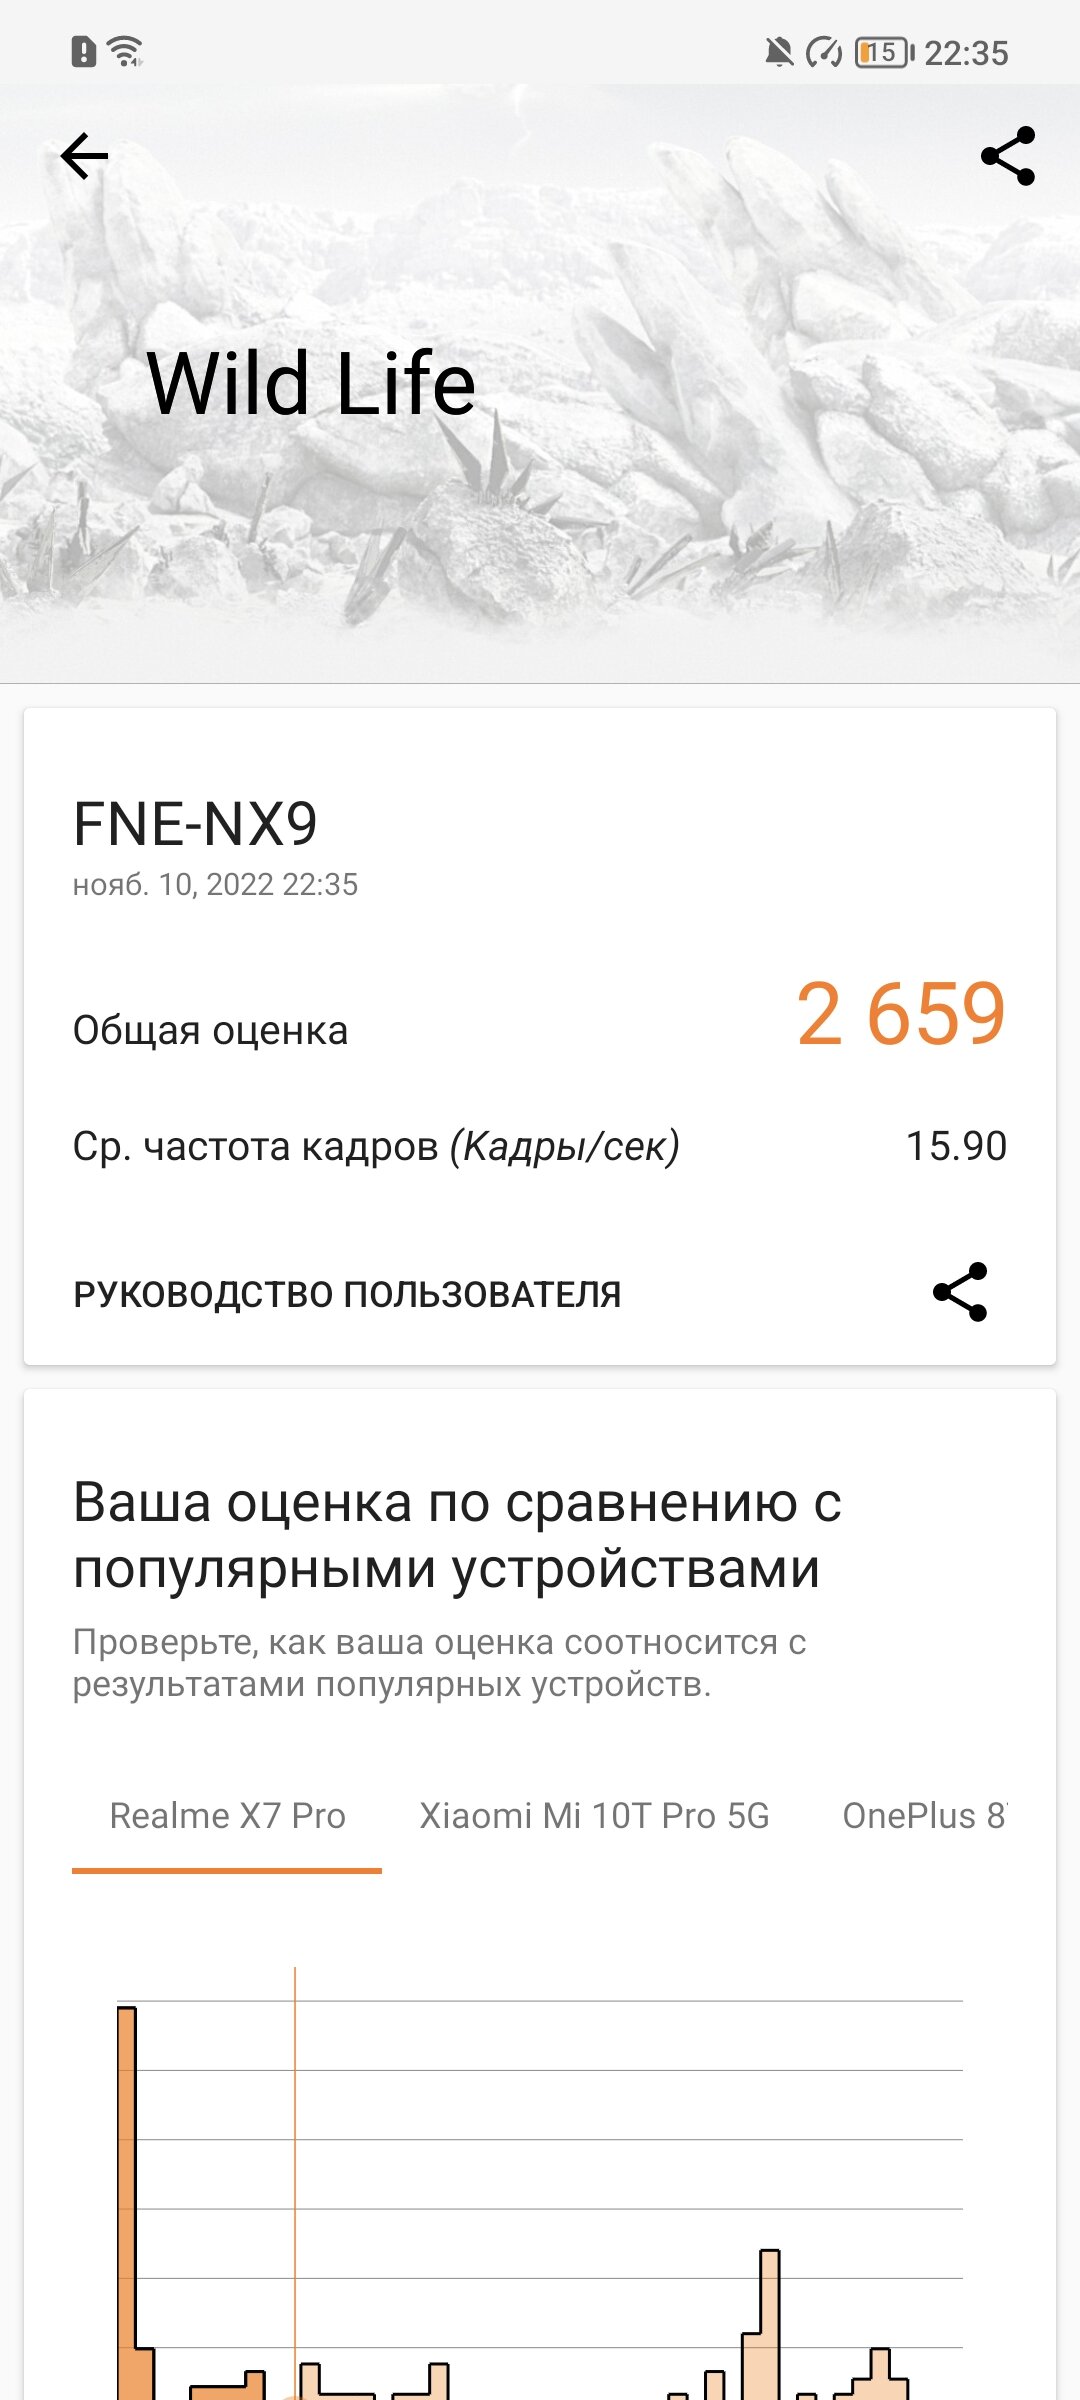Tap the muted notifications bell icon

click(778, 52)
